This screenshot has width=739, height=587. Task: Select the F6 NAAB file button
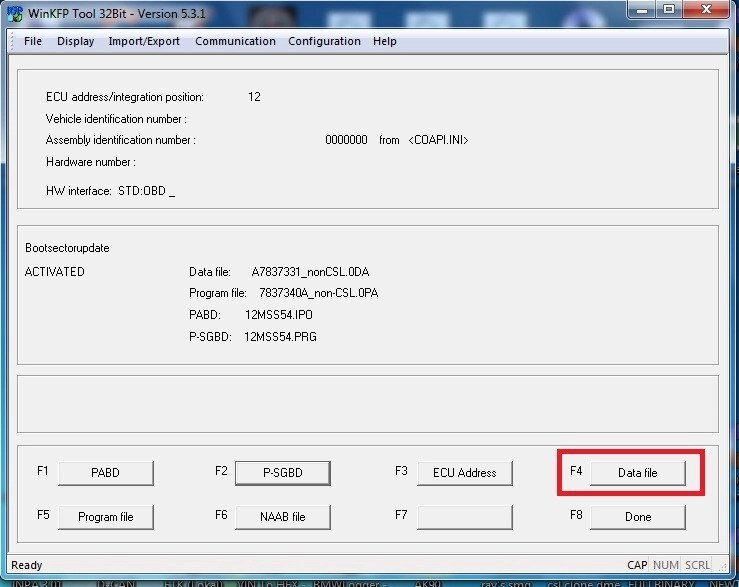click(x=282, y=517)
